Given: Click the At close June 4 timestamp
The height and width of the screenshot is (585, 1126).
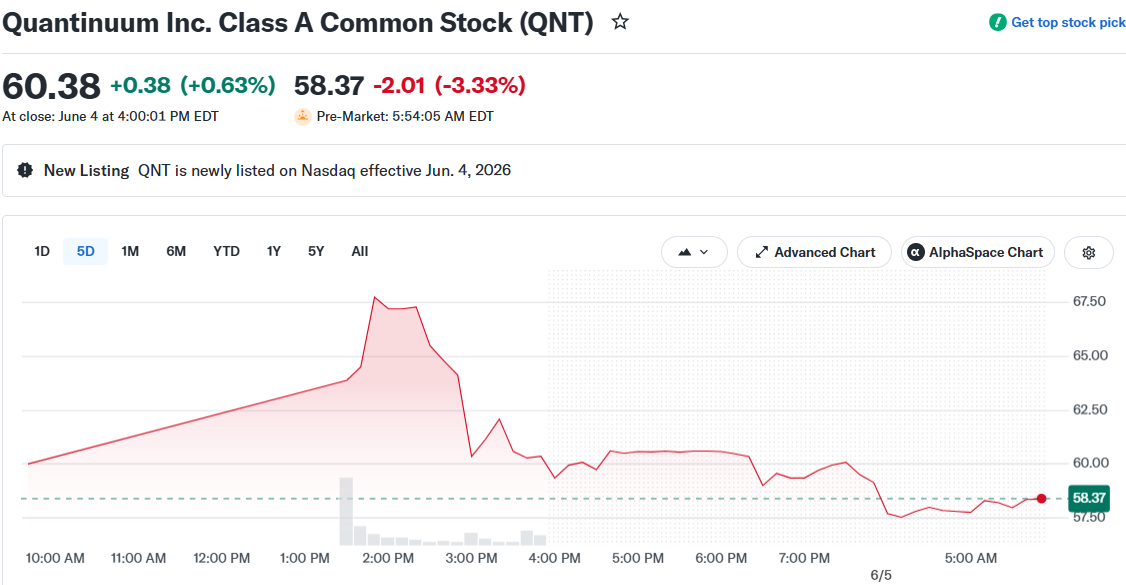Looking at the screenshot, I should click(x=111, y=116).
